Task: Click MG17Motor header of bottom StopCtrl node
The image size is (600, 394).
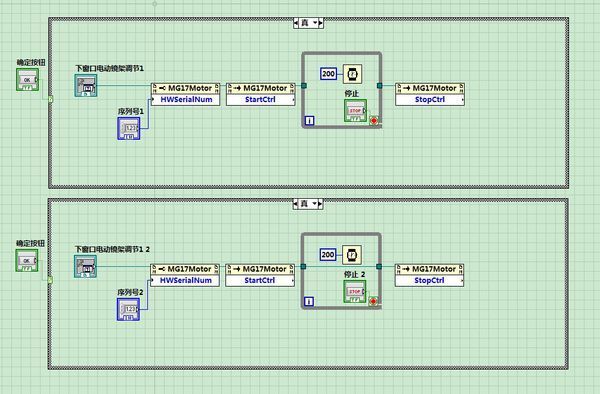Action: point(429,269)
